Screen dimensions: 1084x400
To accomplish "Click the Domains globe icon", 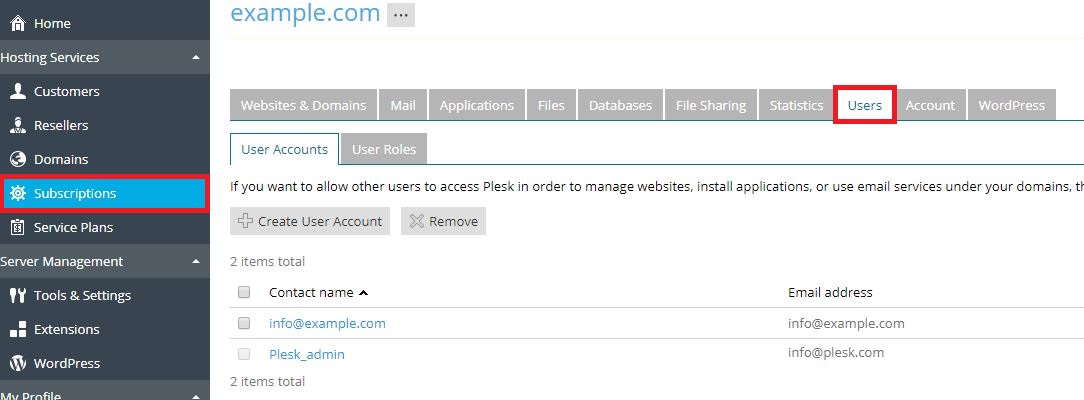I will point(18,159).
